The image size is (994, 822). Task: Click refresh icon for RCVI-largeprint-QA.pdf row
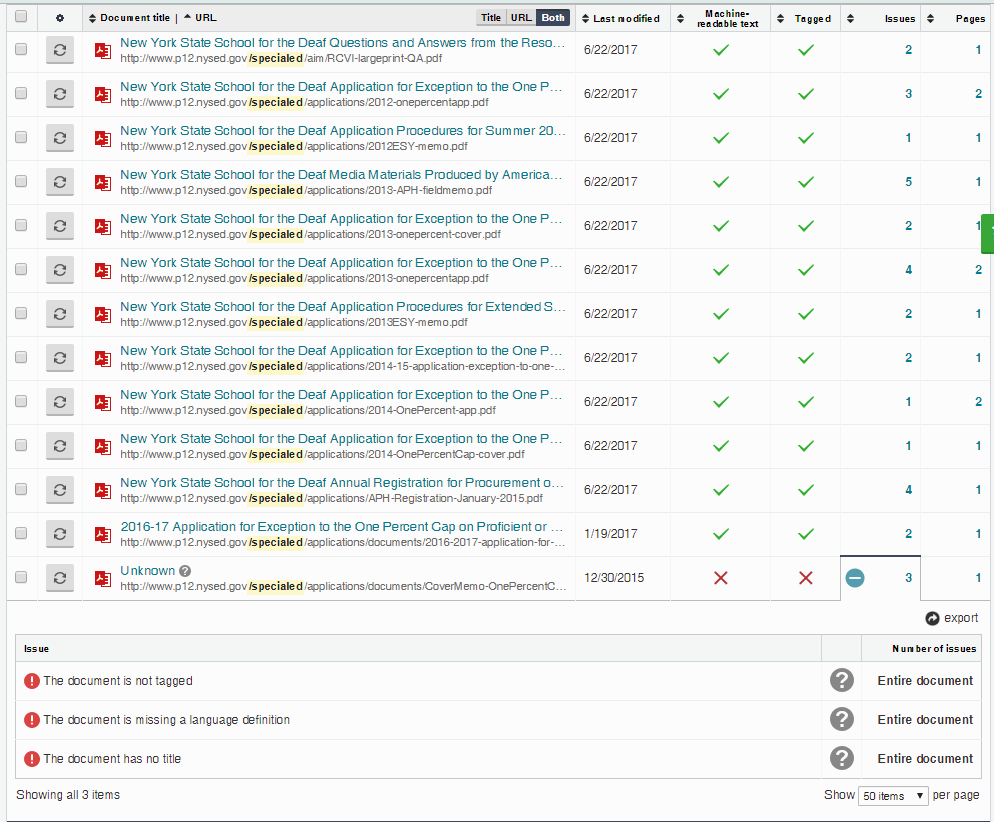[x=60, y=50]
